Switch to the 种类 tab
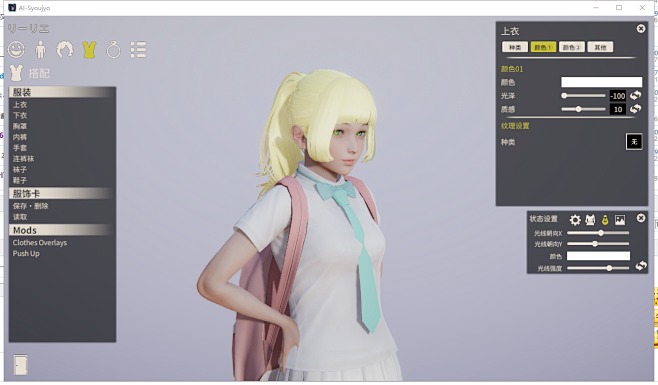This screenshot has height=385, width=658. (515, 47)
